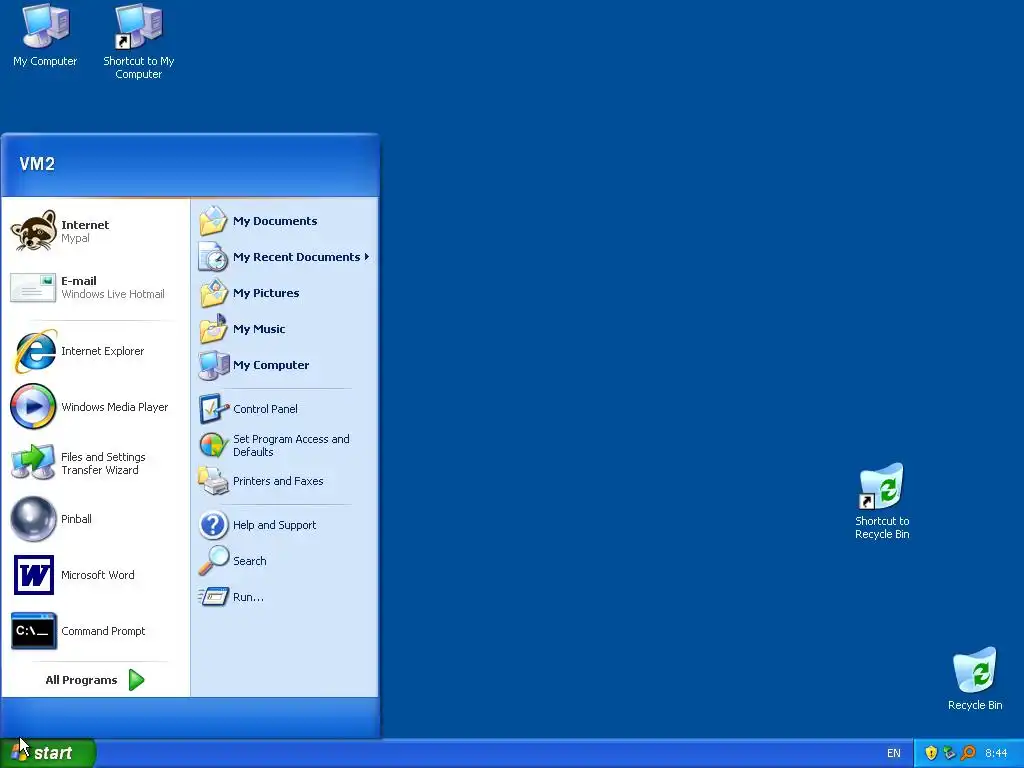Open the Command Prompt icon
Screen dimensions: 1024x768
pos(33,631)
